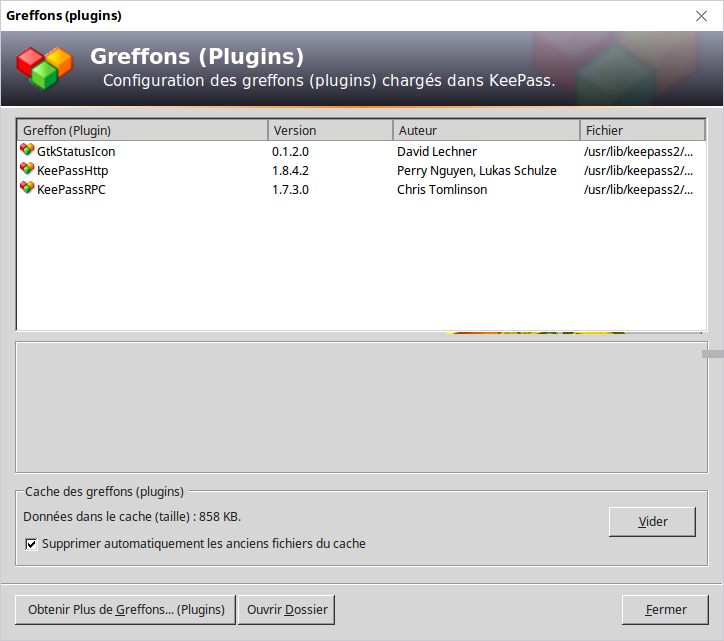Sort list by Auteur column header
Screen dimensions: 724x641
point(486,131)
